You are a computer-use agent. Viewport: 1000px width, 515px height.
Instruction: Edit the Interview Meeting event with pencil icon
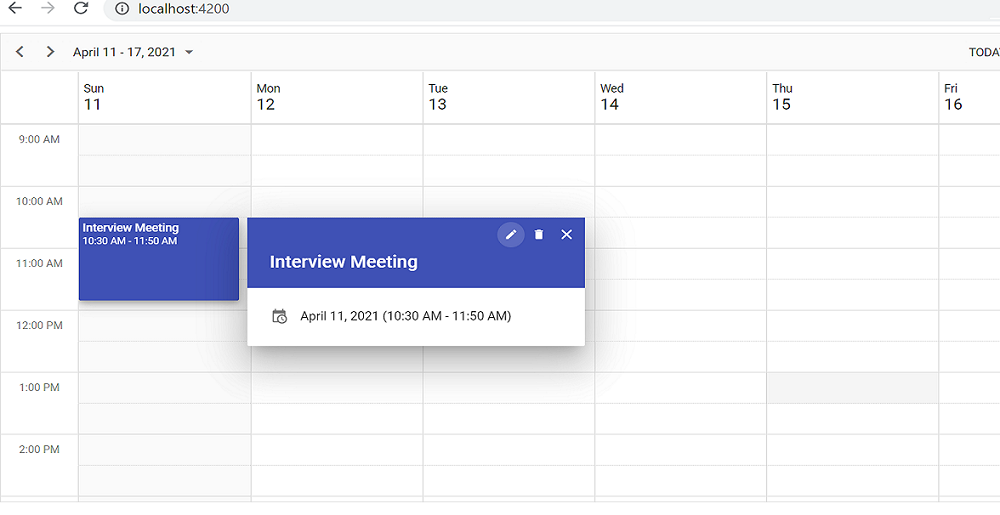tap(511, 235)
